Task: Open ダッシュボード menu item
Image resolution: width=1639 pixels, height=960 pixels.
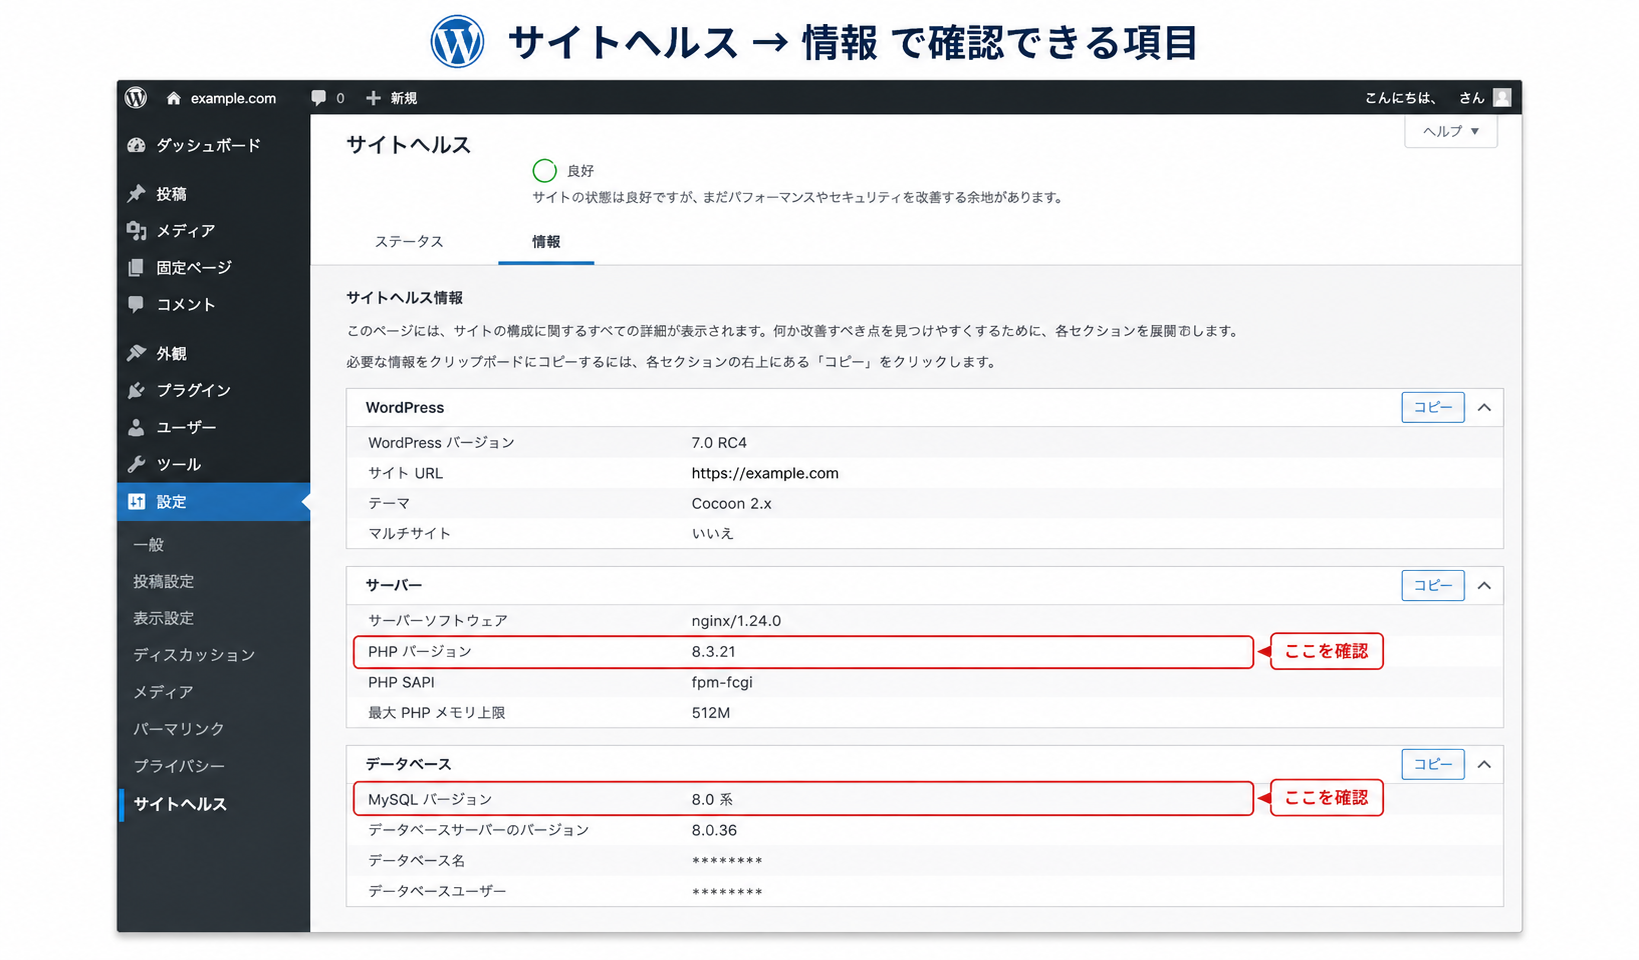Action: click(213, 145)
